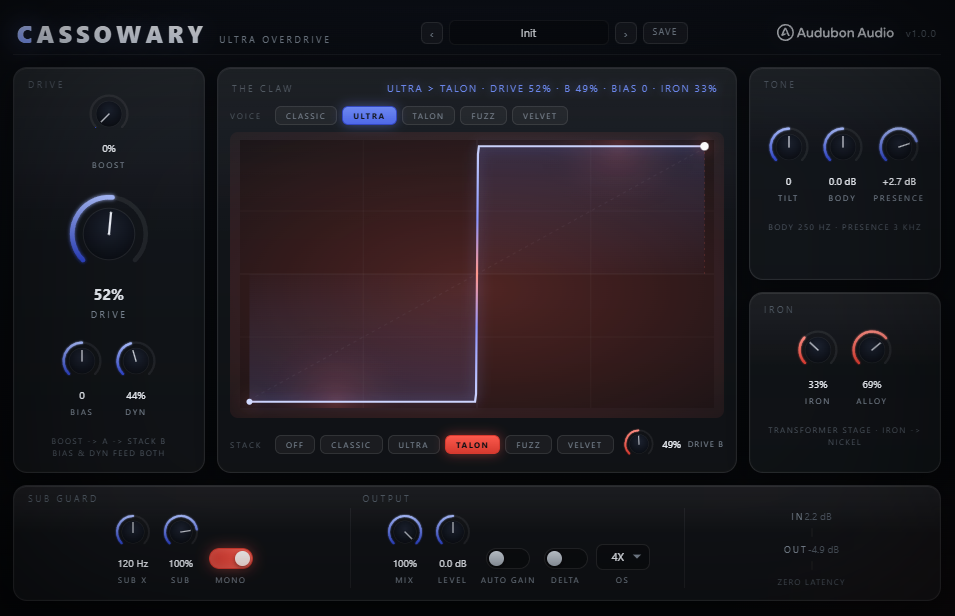Click the Level knob
This screenshot has width=955, height=616.
point(453,531)
